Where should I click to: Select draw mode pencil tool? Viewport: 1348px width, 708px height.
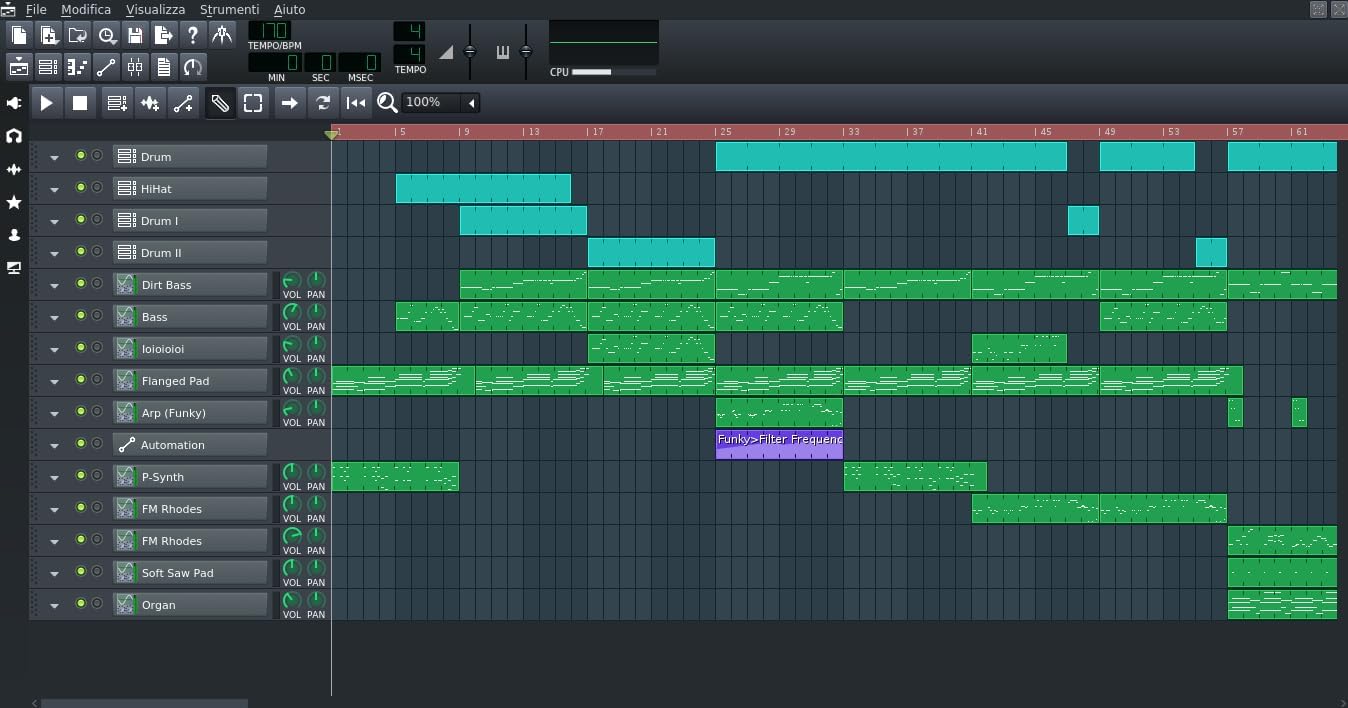tap(220, 102)
